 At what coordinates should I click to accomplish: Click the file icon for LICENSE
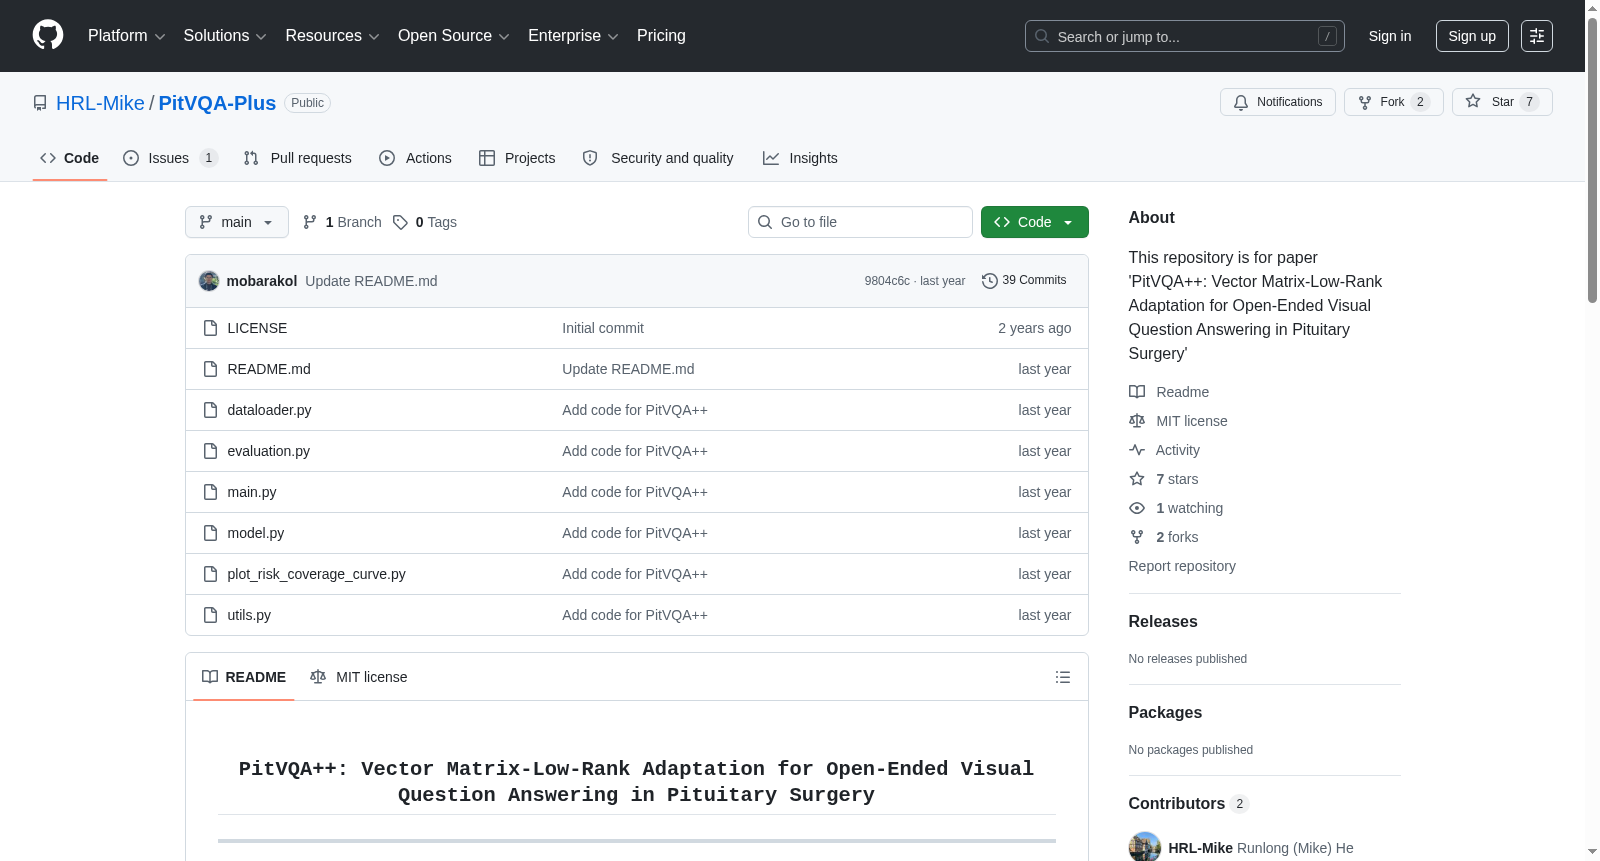click(210, 328)
